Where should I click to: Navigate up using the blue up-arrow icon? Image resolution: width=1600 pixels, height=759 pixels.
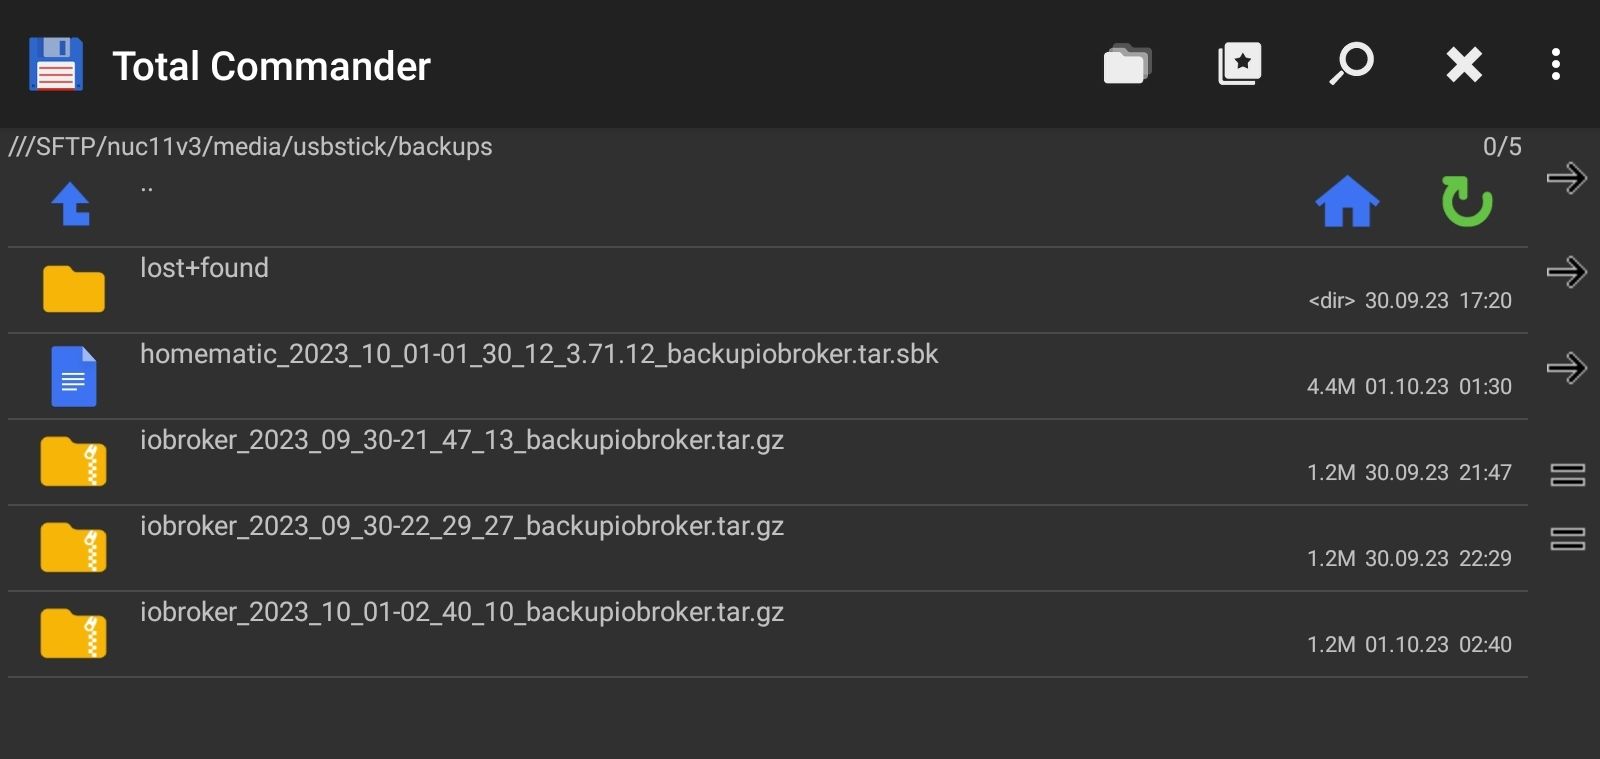(71, 204)
